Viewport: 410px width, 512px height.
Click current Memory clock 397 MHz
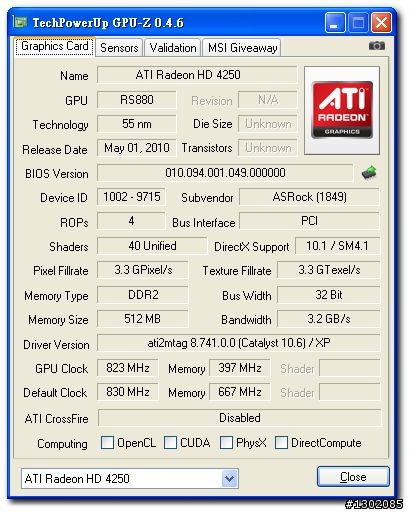click(240, 368)
